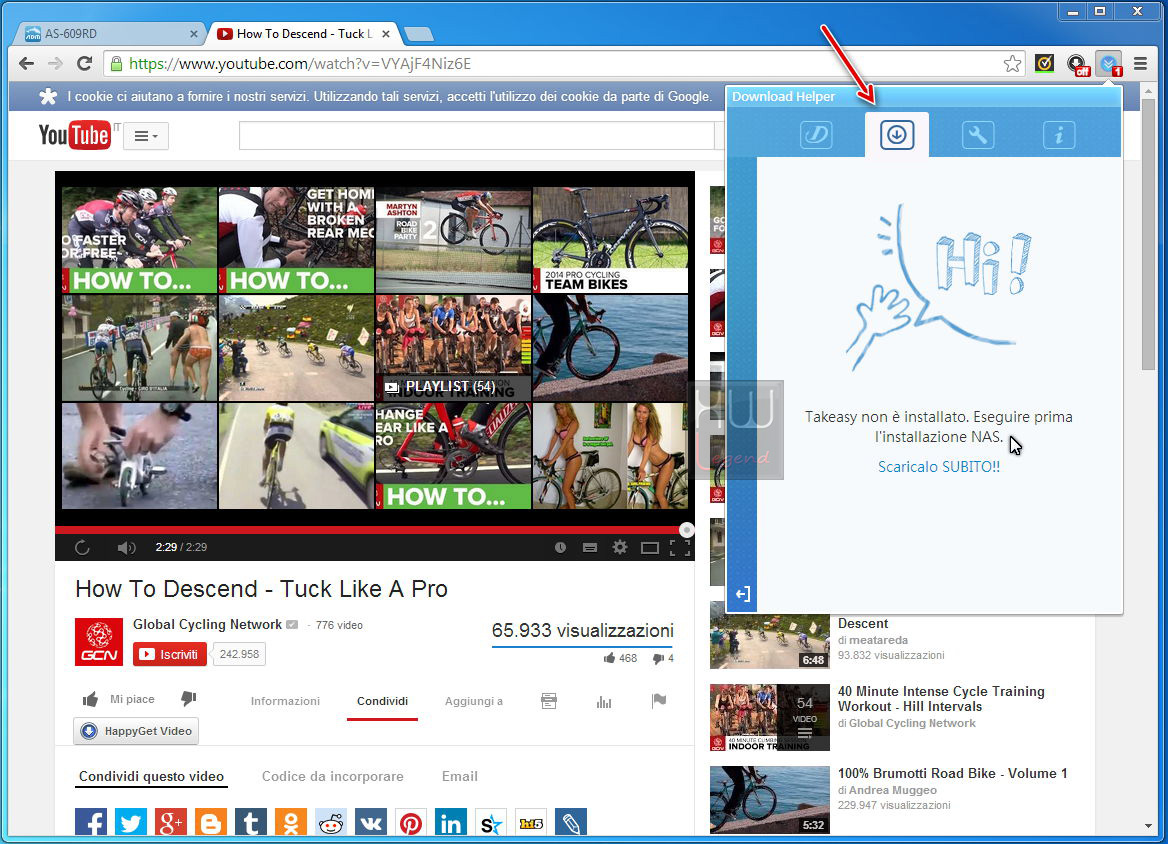This screenshot has width=1168, height=844.
Task: Share the video on hi5
Action: pos(531,823)
